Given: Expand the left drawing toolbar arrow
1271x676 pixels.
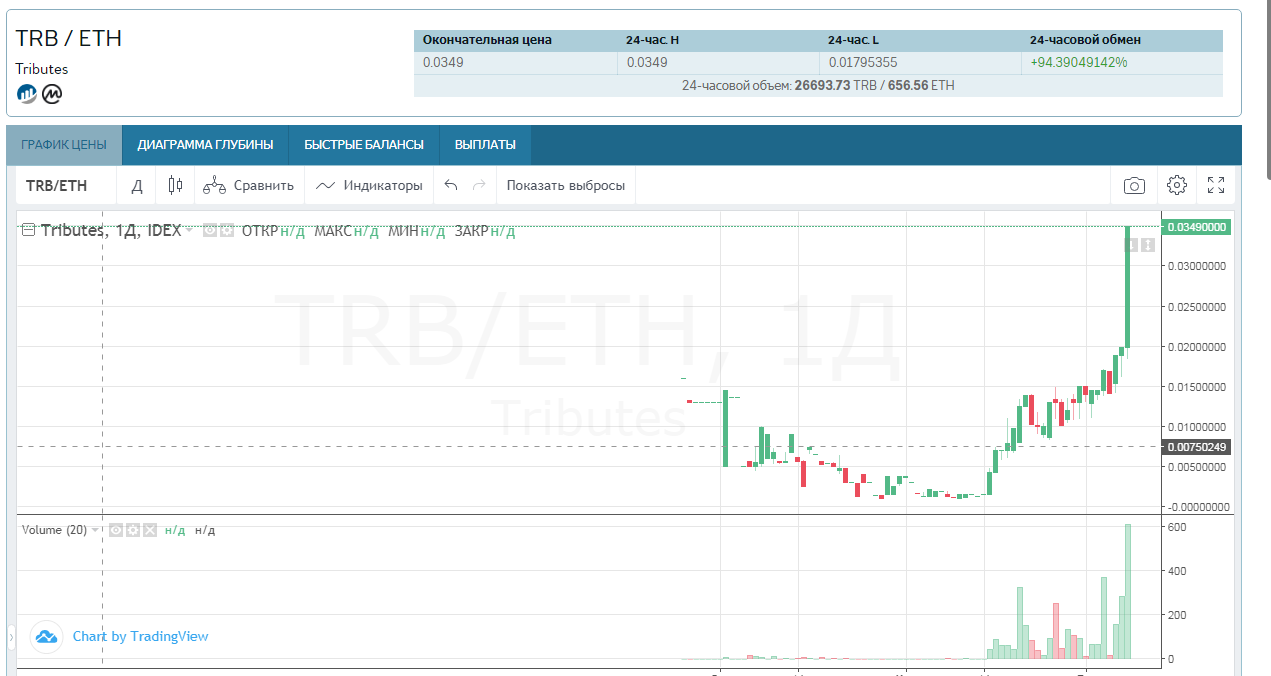Looking at the screenshot, I should (11, 636).
